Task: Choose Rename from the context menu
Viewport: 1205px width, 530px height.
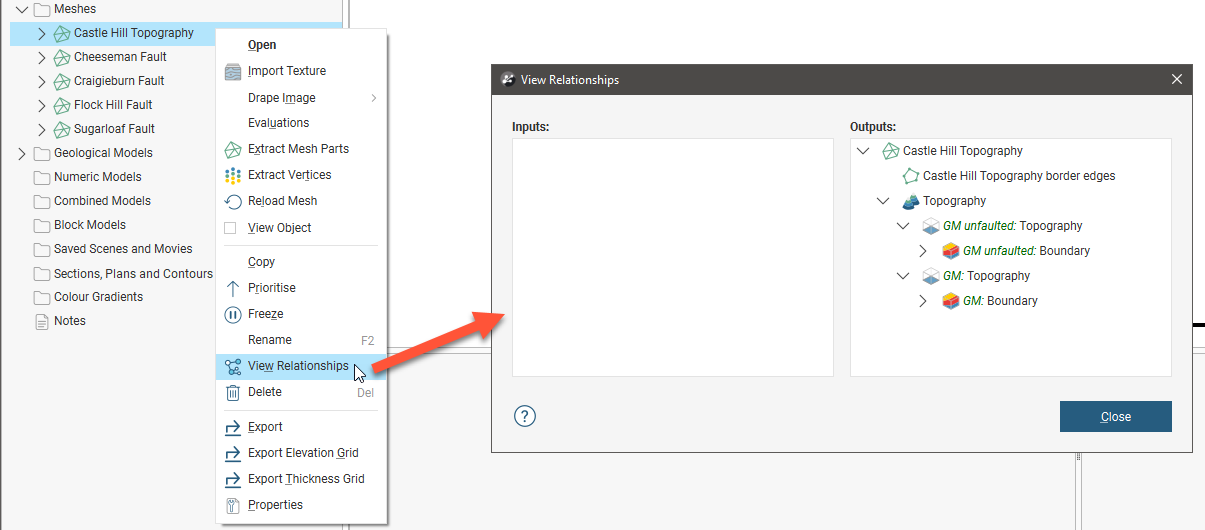Action: 270,340
